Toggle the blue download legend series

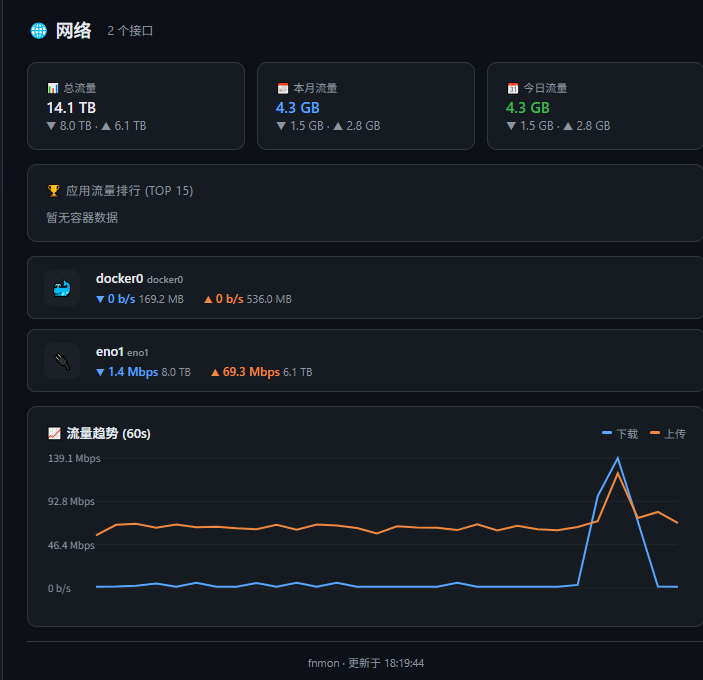[620, 433]
